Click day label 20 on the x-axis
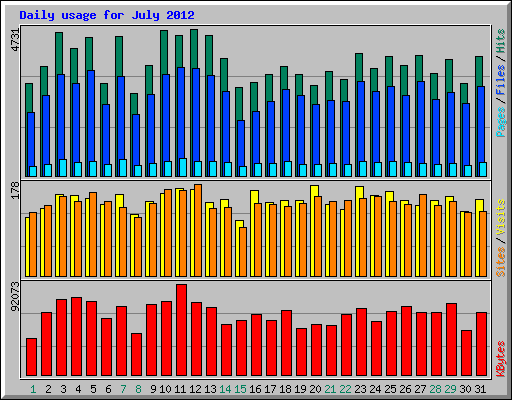Image resolution: width=512 pixels, height=400 pixels. pos(315,389)
